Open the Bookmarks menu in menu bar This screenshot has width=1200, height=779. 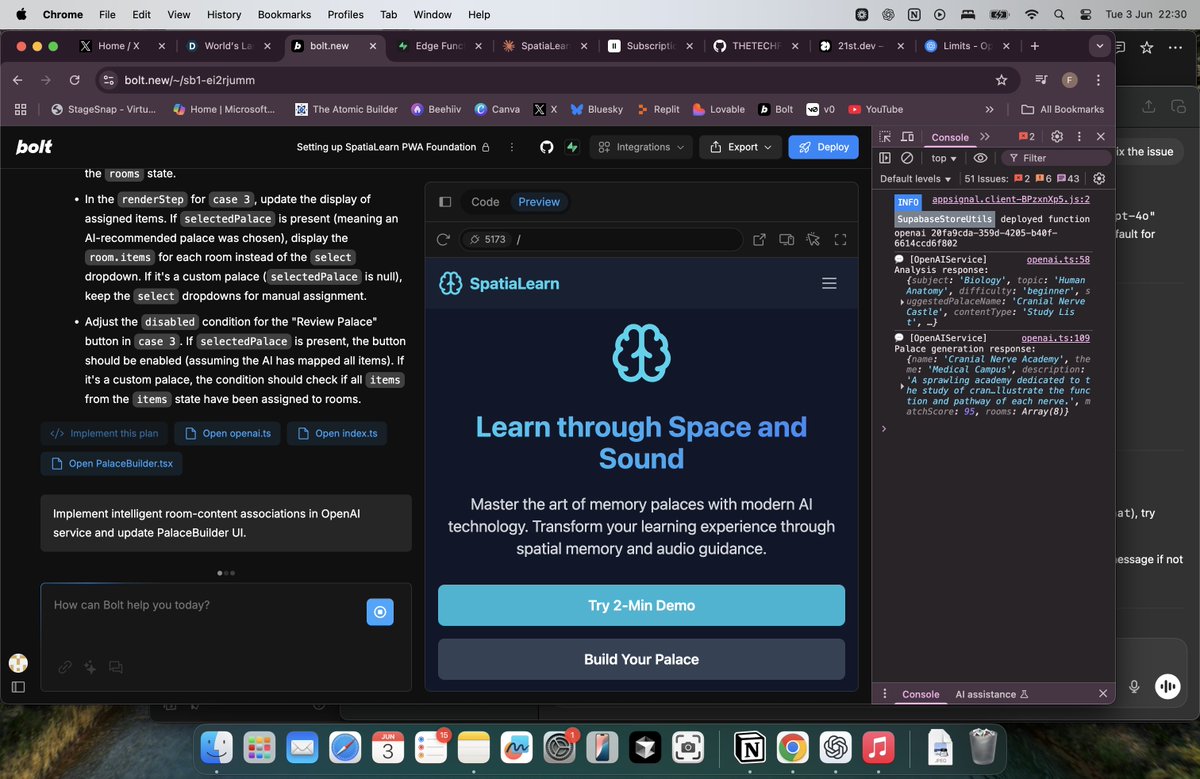[284, 15]
